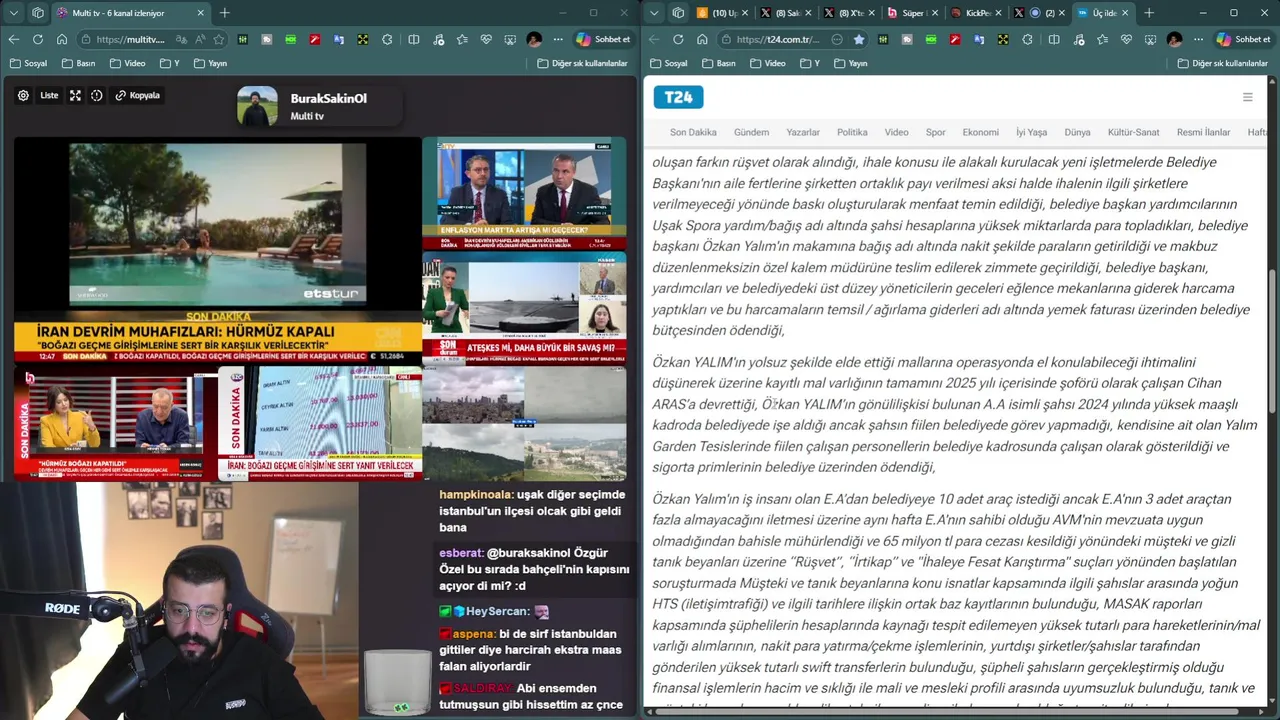Open tab search chevron in T24 window
1280x720 pixels.
(x=654, y=13)
